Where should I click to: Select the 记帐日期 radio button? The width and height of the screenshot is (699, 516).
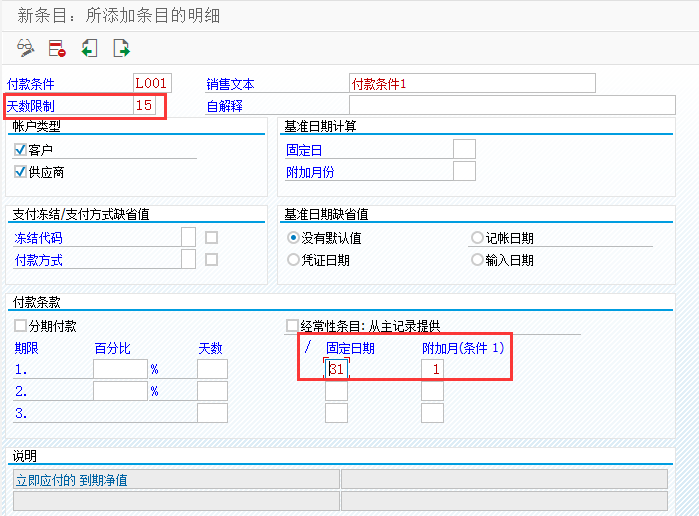pos(477,238)
